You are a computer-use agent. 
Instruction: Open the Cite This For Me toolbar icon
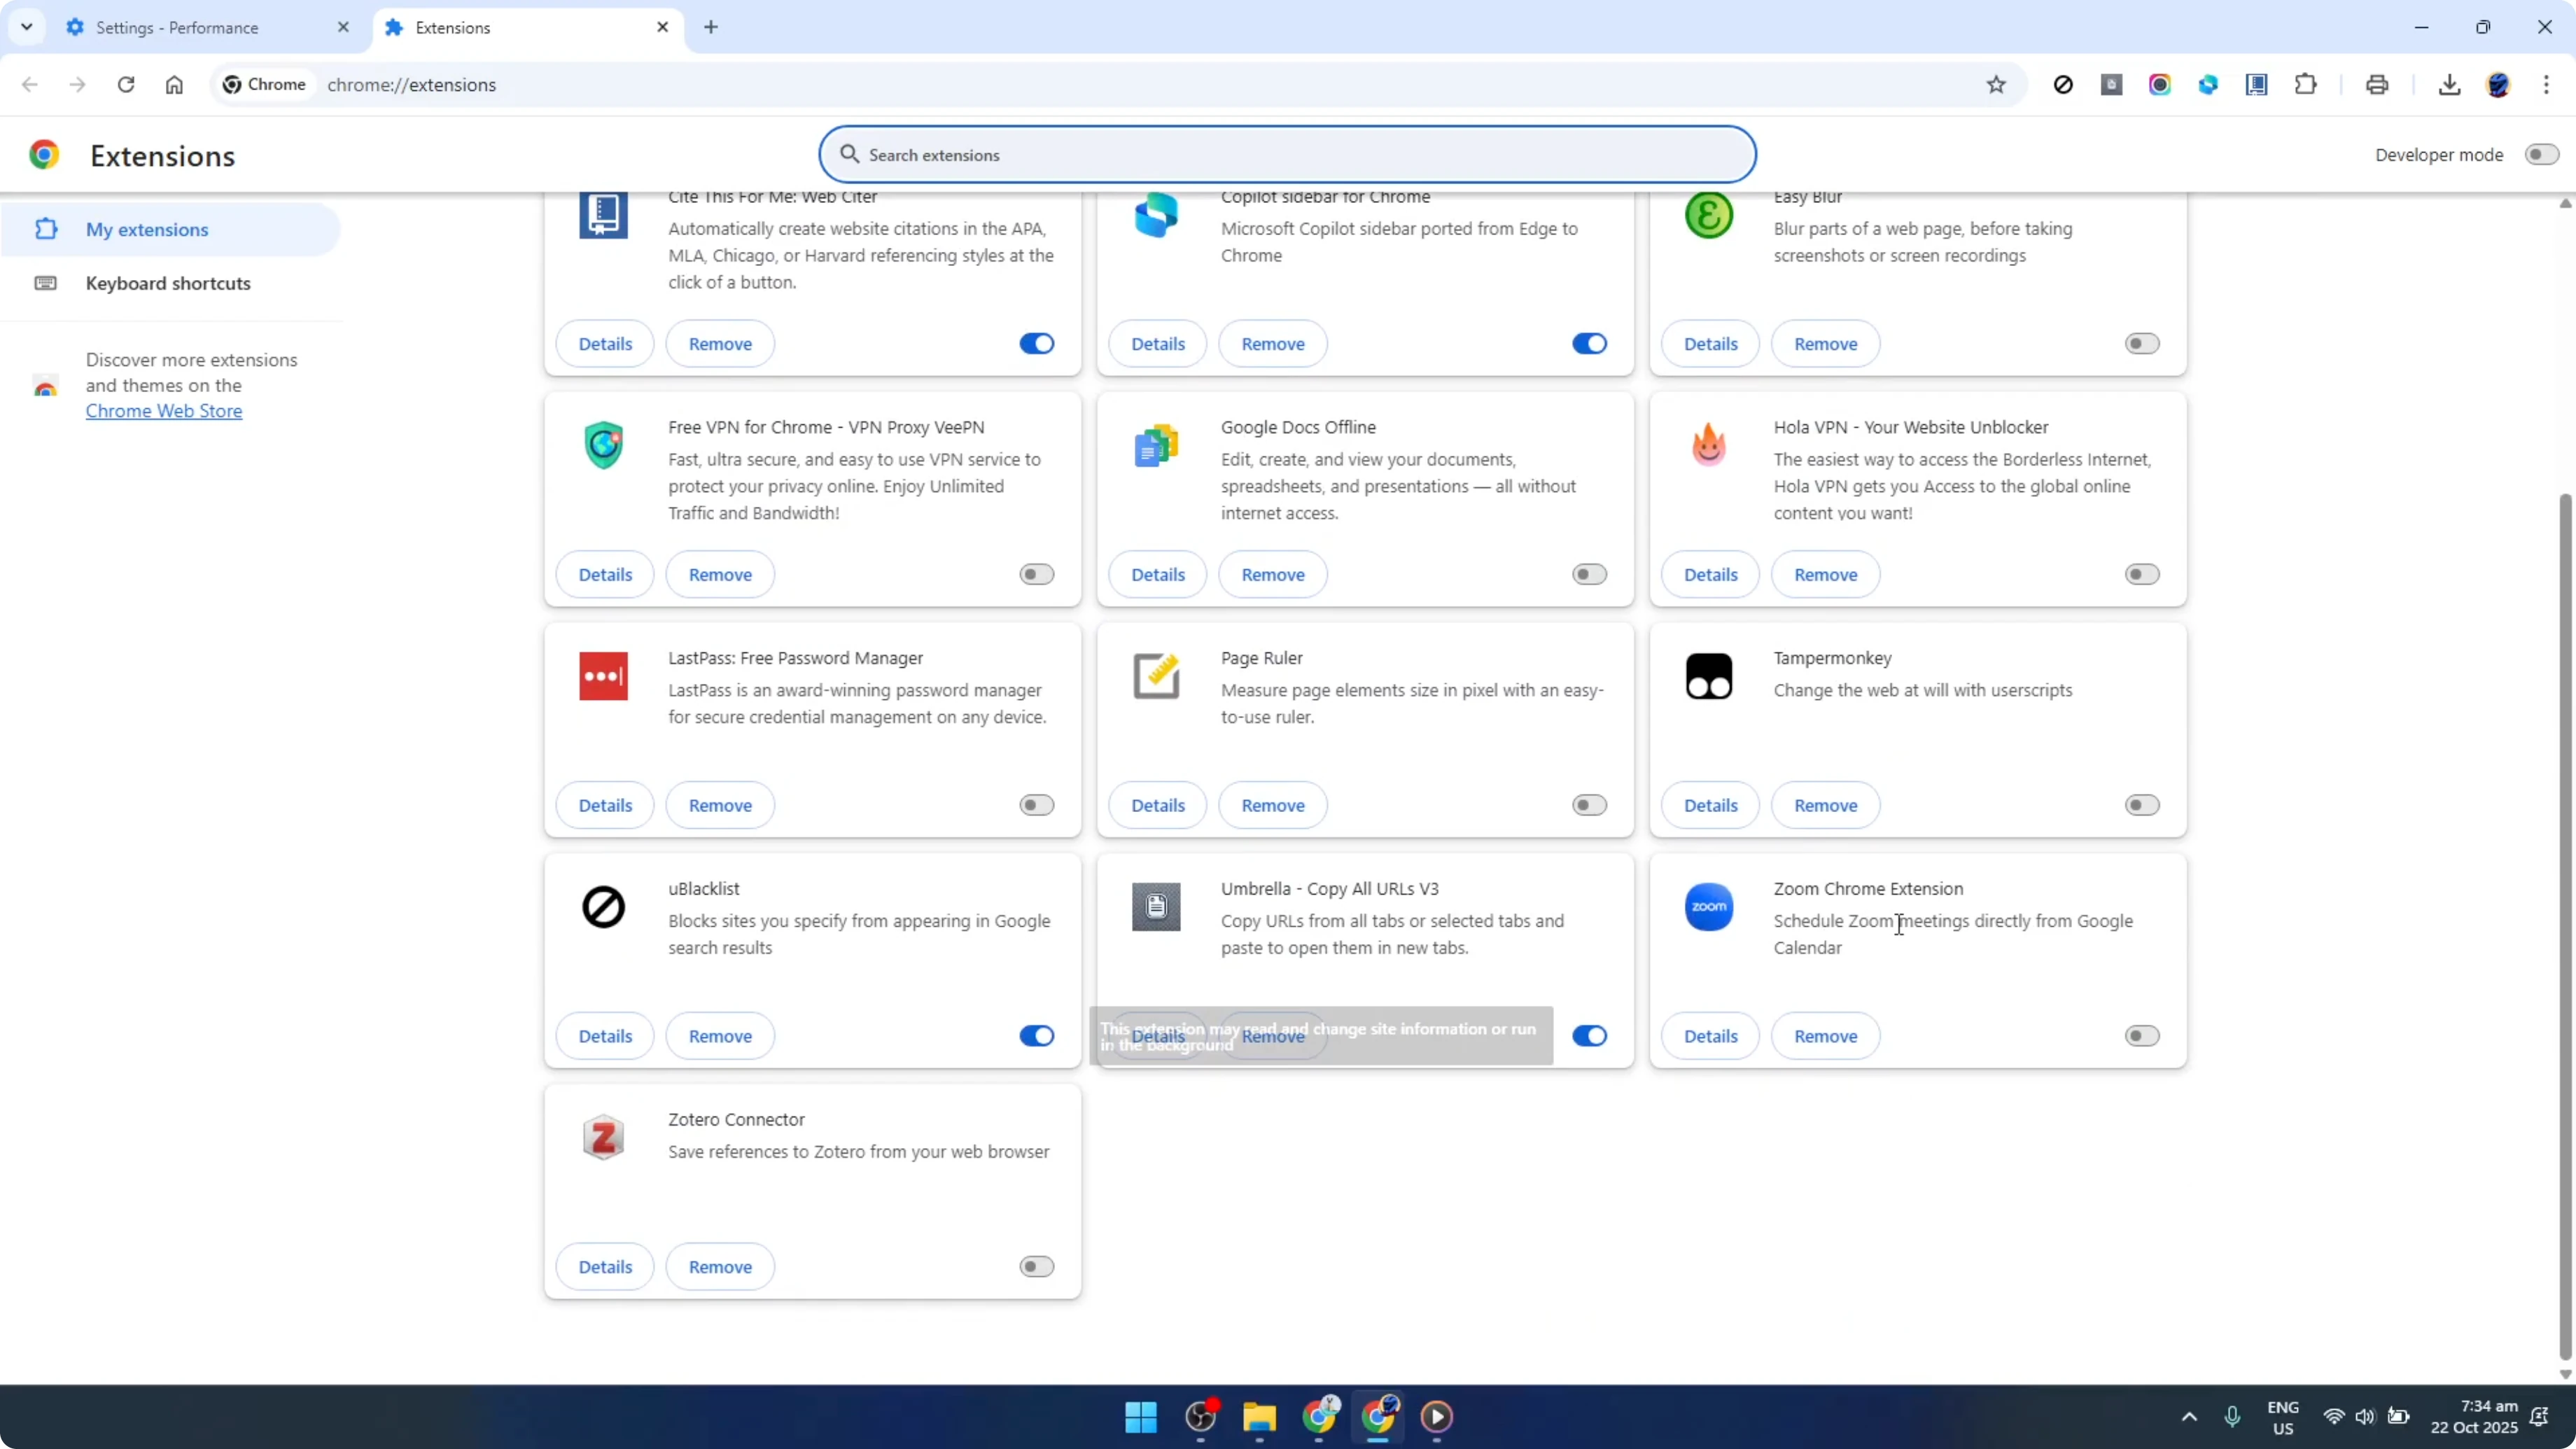[2257, 85]
